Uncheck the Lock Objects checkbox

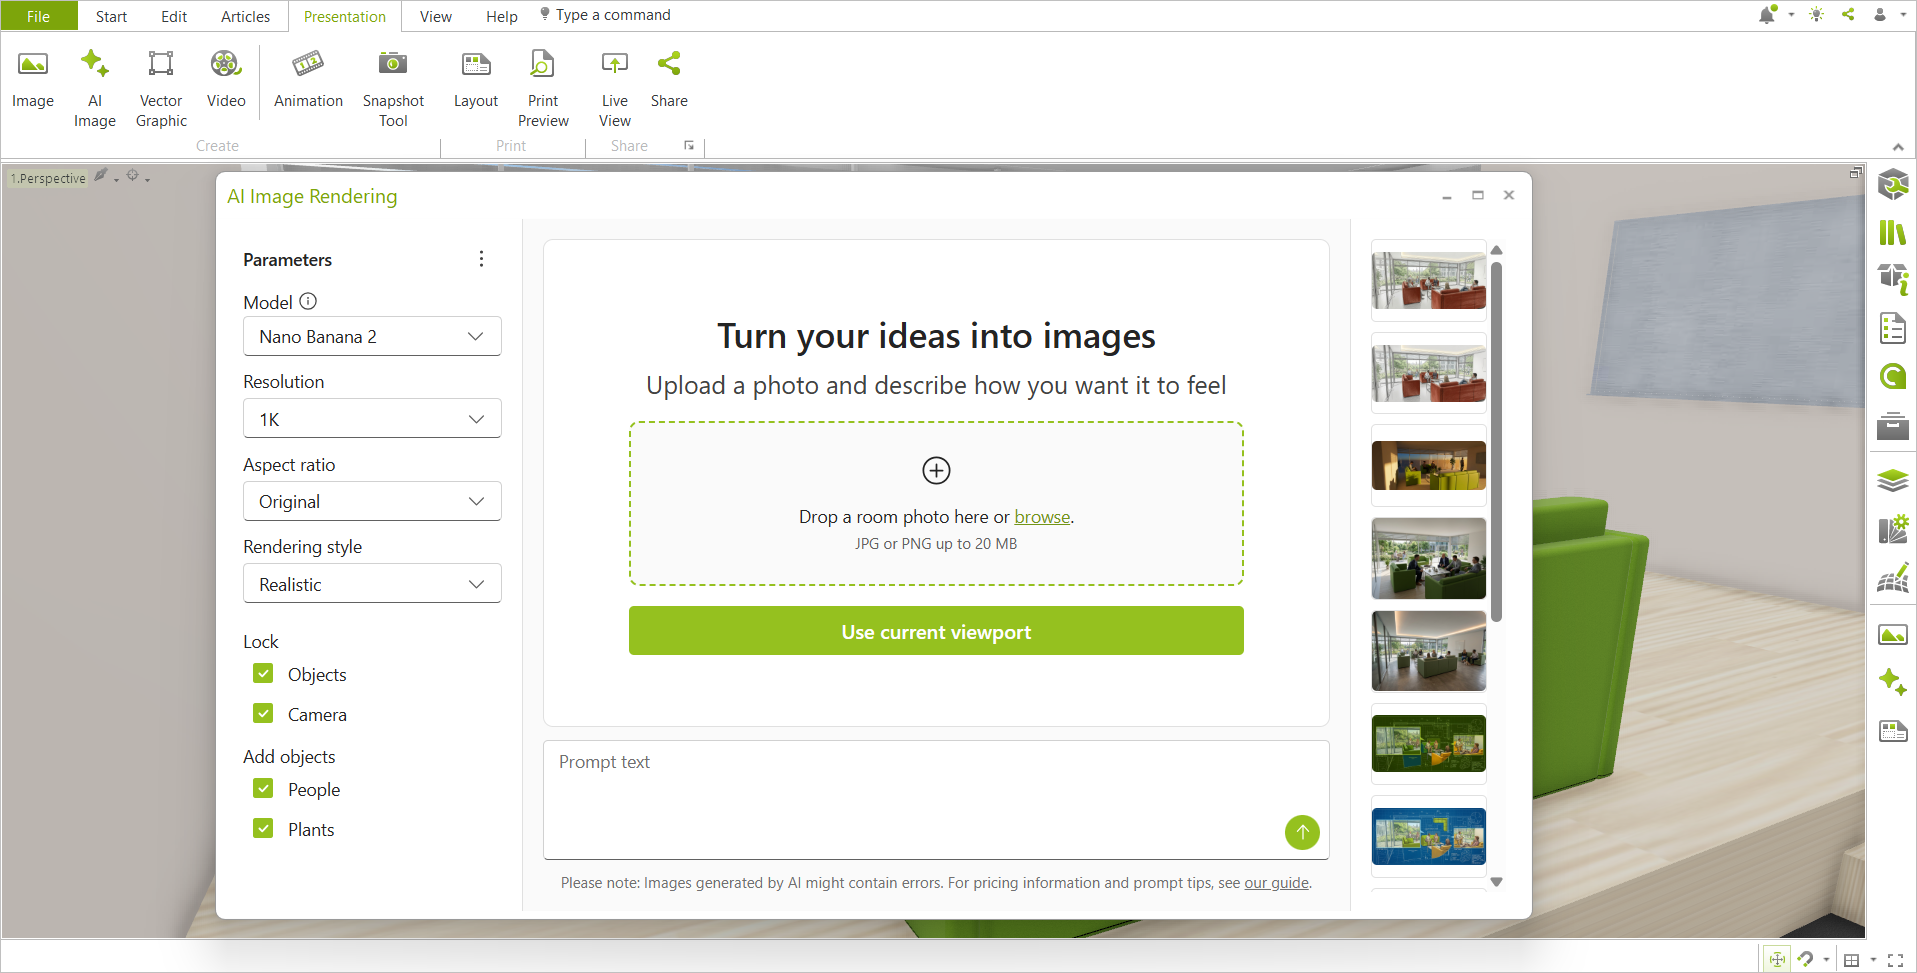263,674
